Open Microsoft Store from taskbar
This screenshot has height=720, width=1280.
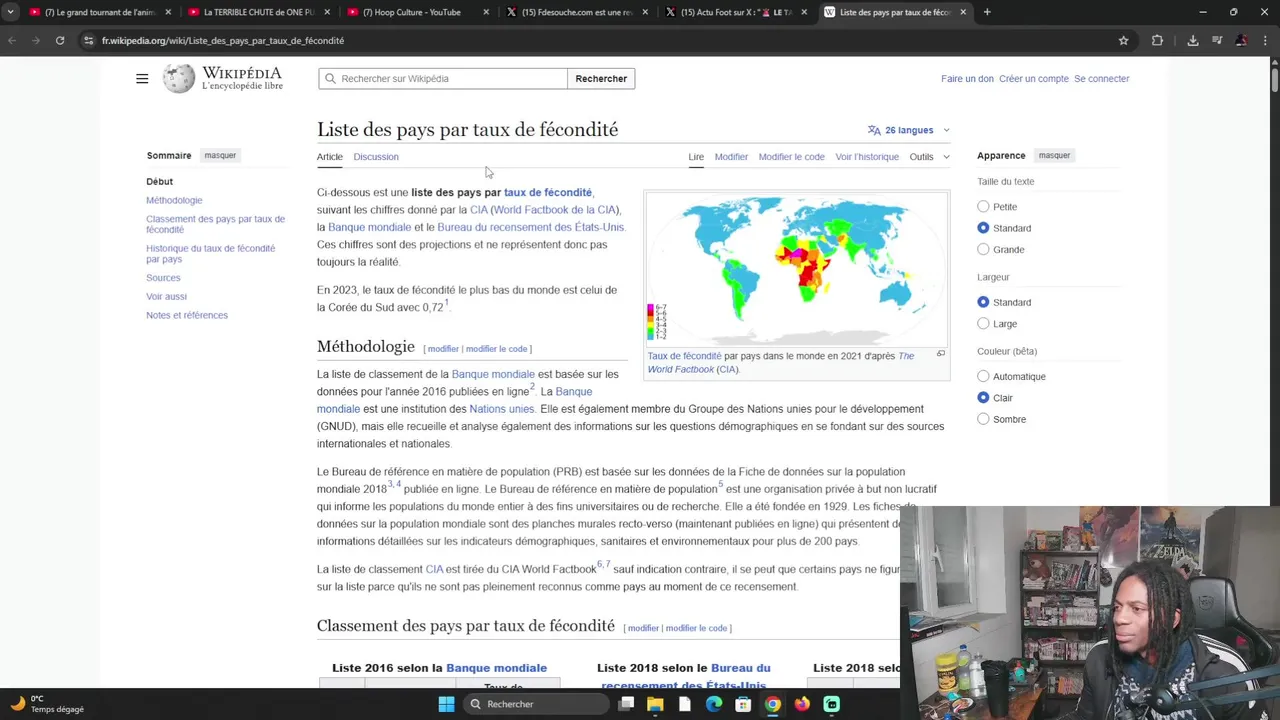[743, 704]
